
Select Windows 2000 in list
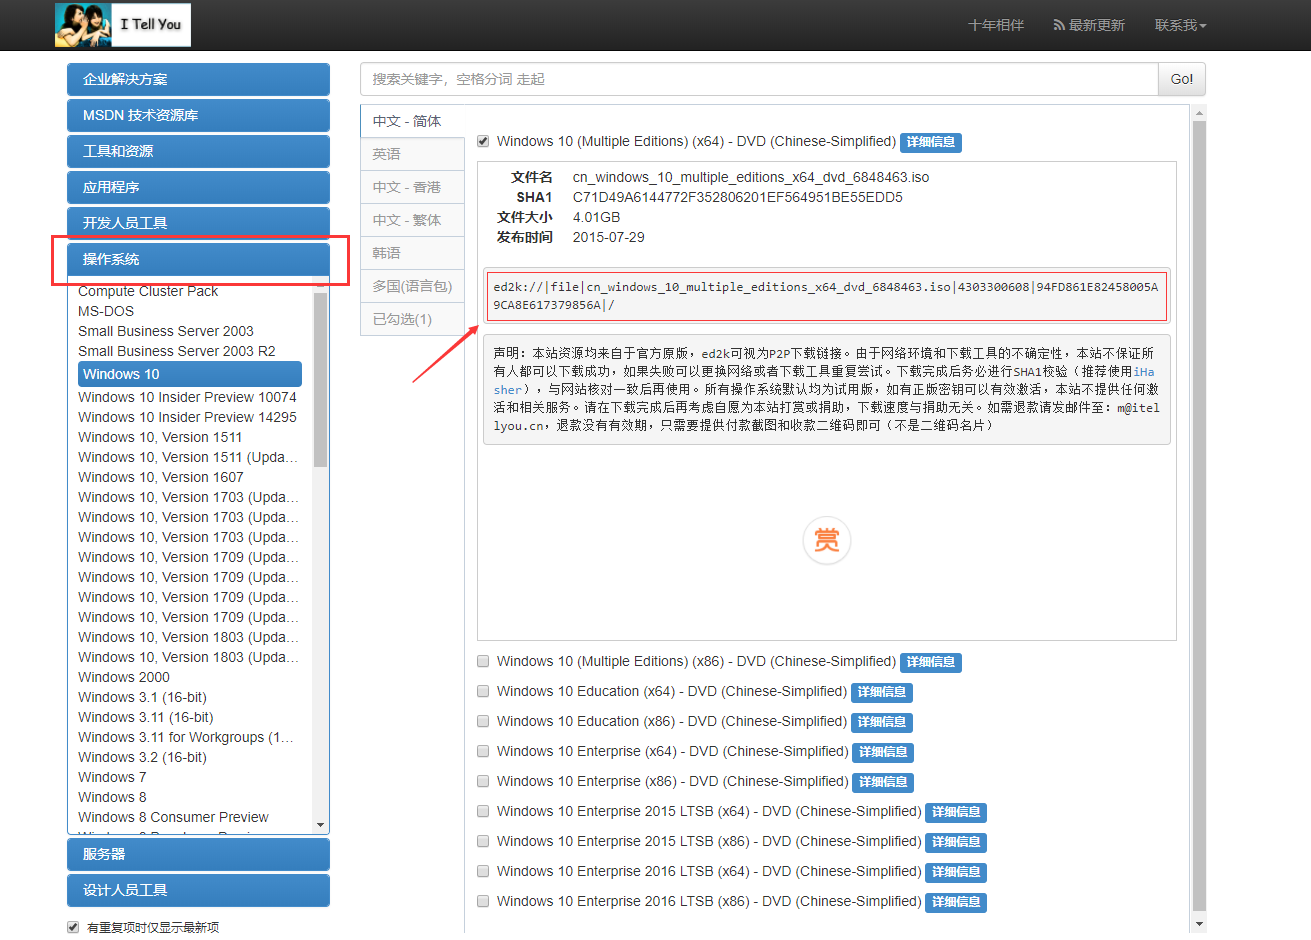coord(124,677)
